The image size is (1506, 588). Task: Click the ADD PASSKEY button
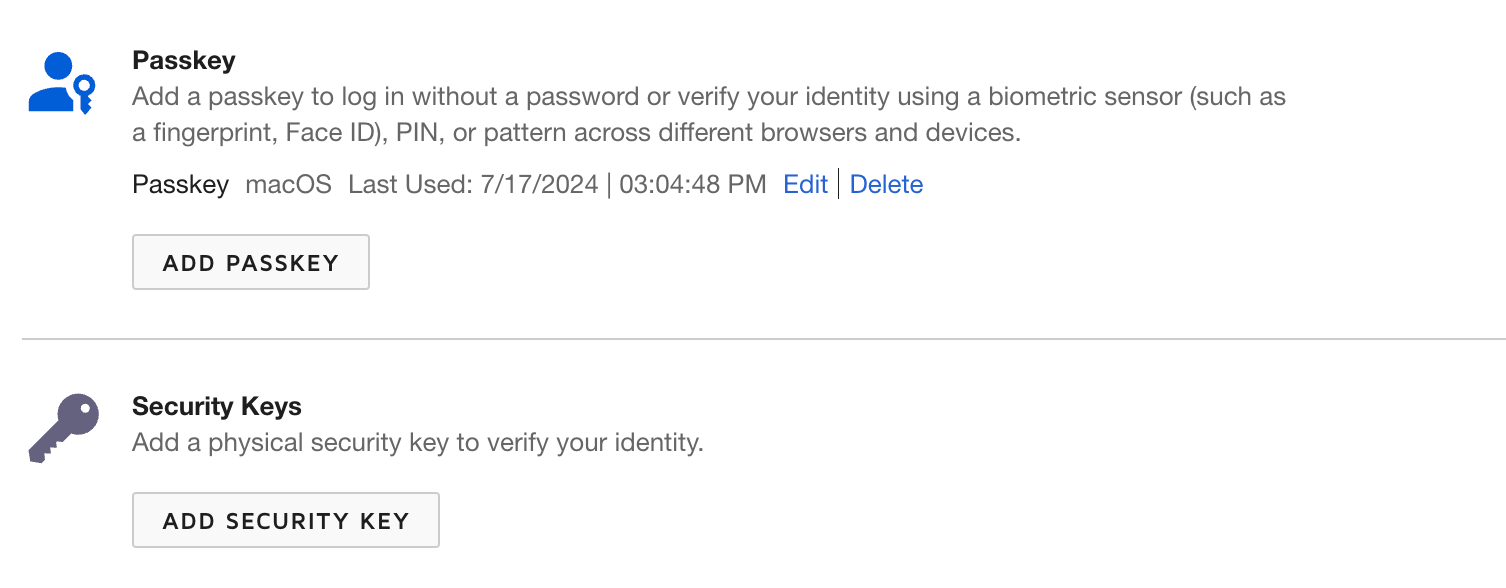(250, 261)
